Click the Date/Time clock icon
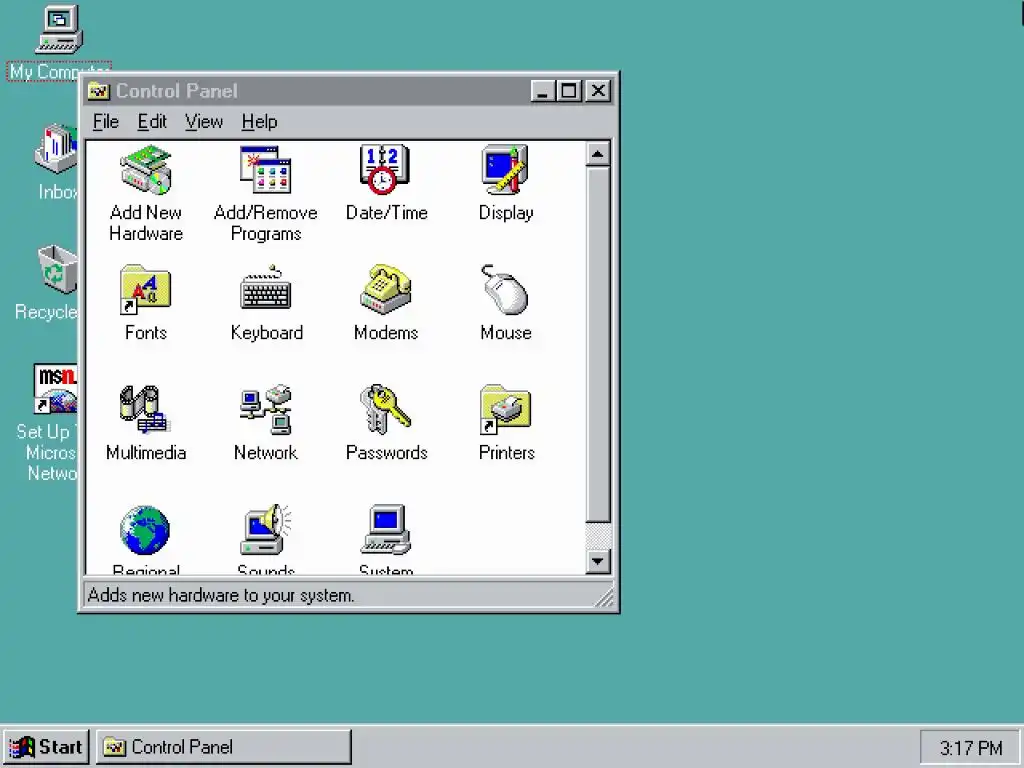Screen dimensions: 1024x768 click(385, 170)
